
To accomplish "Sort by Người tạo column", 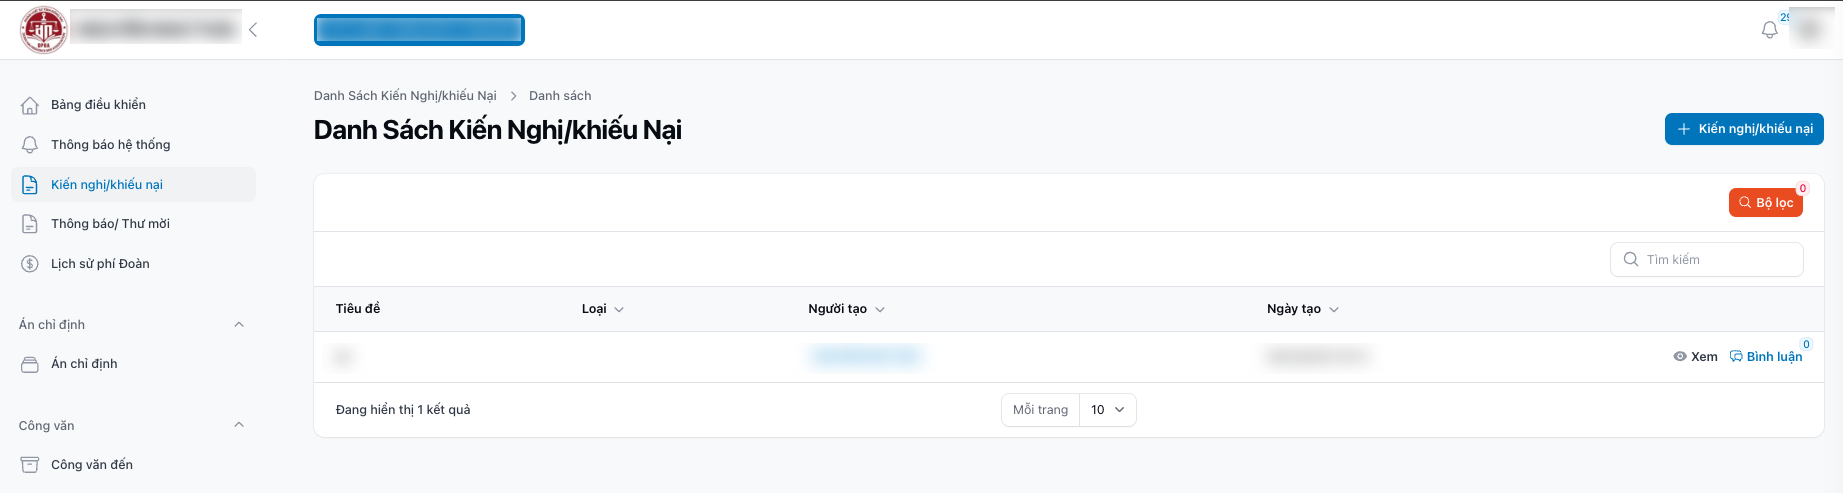I will (x=846, y=309).
